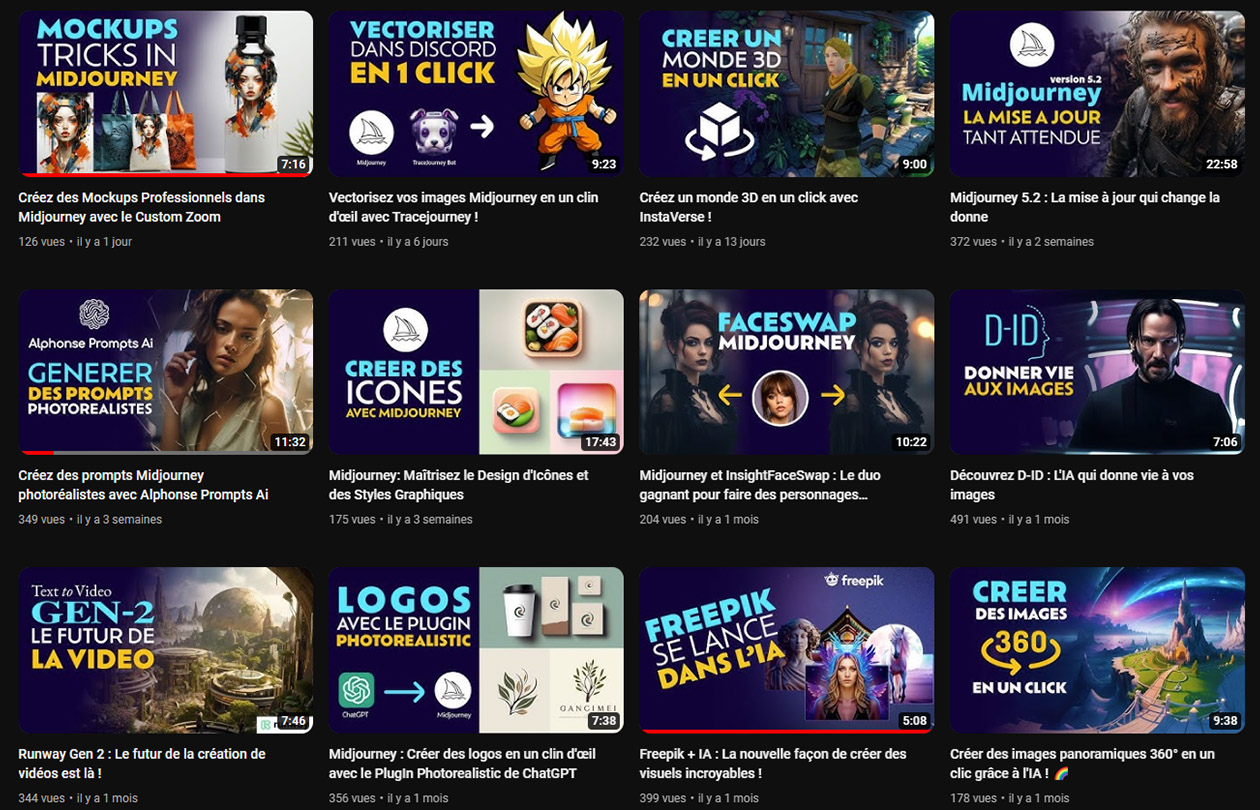Image resolution: width=1260 pixels, height=810 pixels.
Task: Click '372 vues • il y a 2 semaines'
Action: (x=1022, y=242)
